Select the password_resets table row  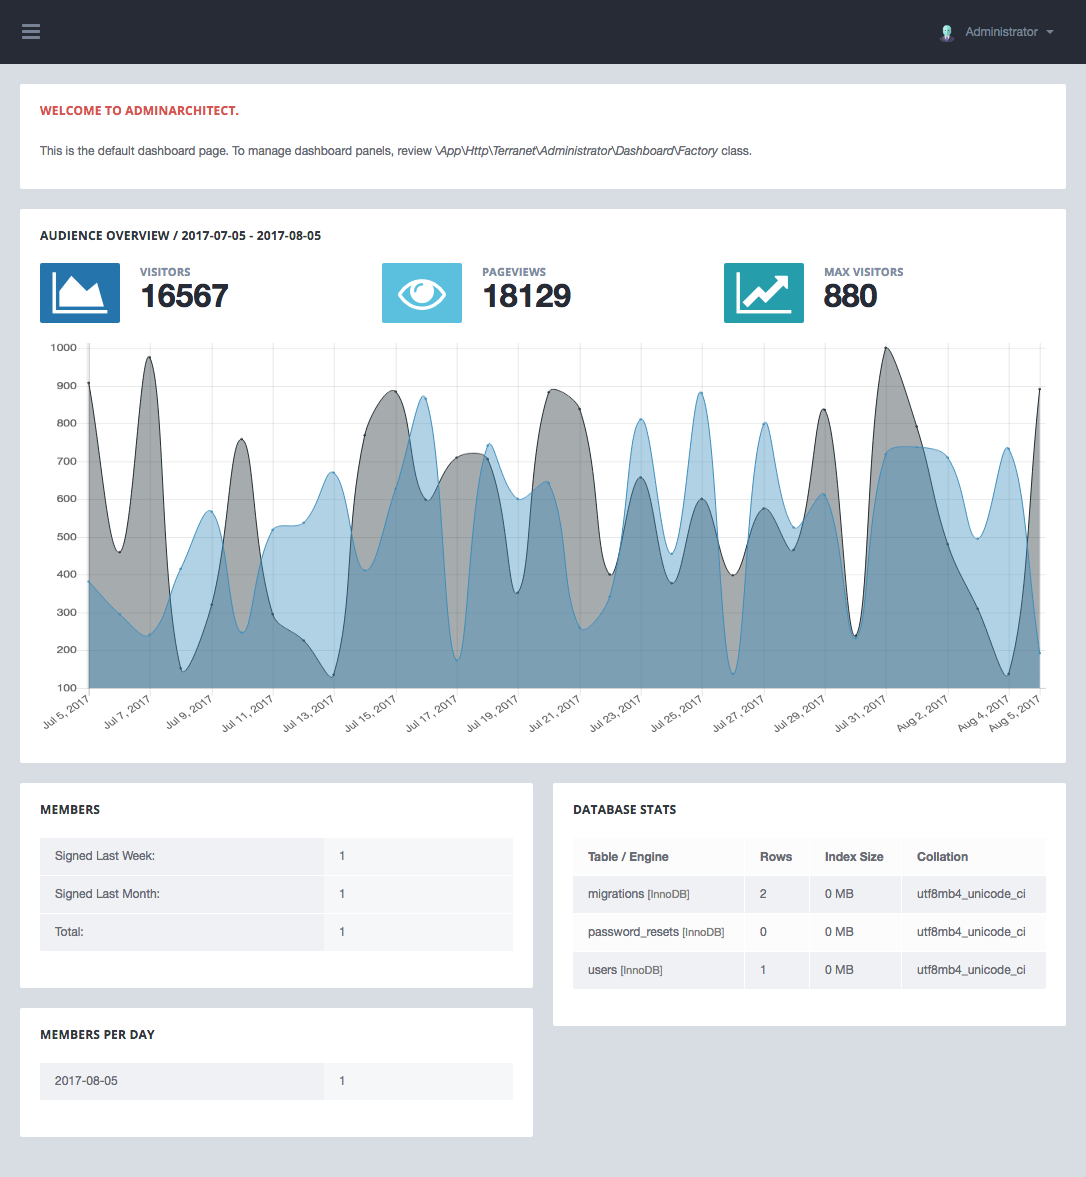tap(809, 932)
